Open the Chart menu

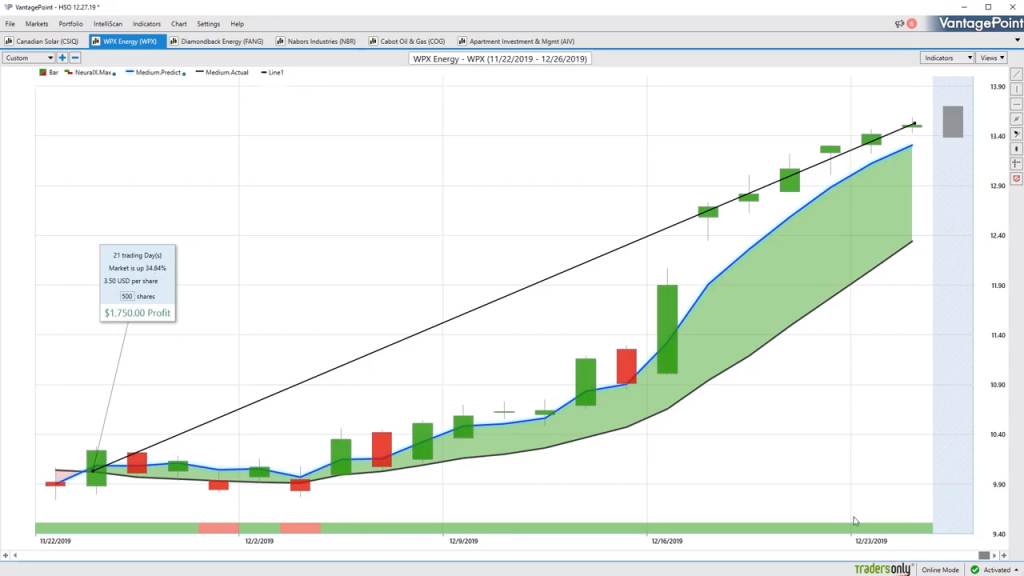[179, 24]
